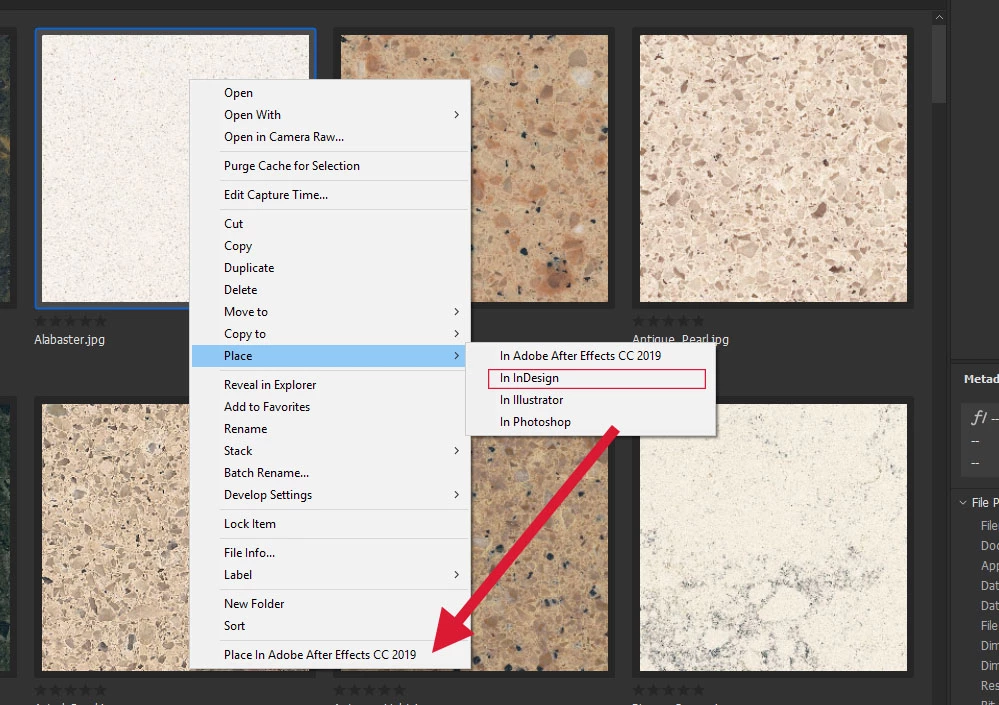Open File Info...
Image resolution: width=999 pixels, height=705 pixels.
(330, 553)
